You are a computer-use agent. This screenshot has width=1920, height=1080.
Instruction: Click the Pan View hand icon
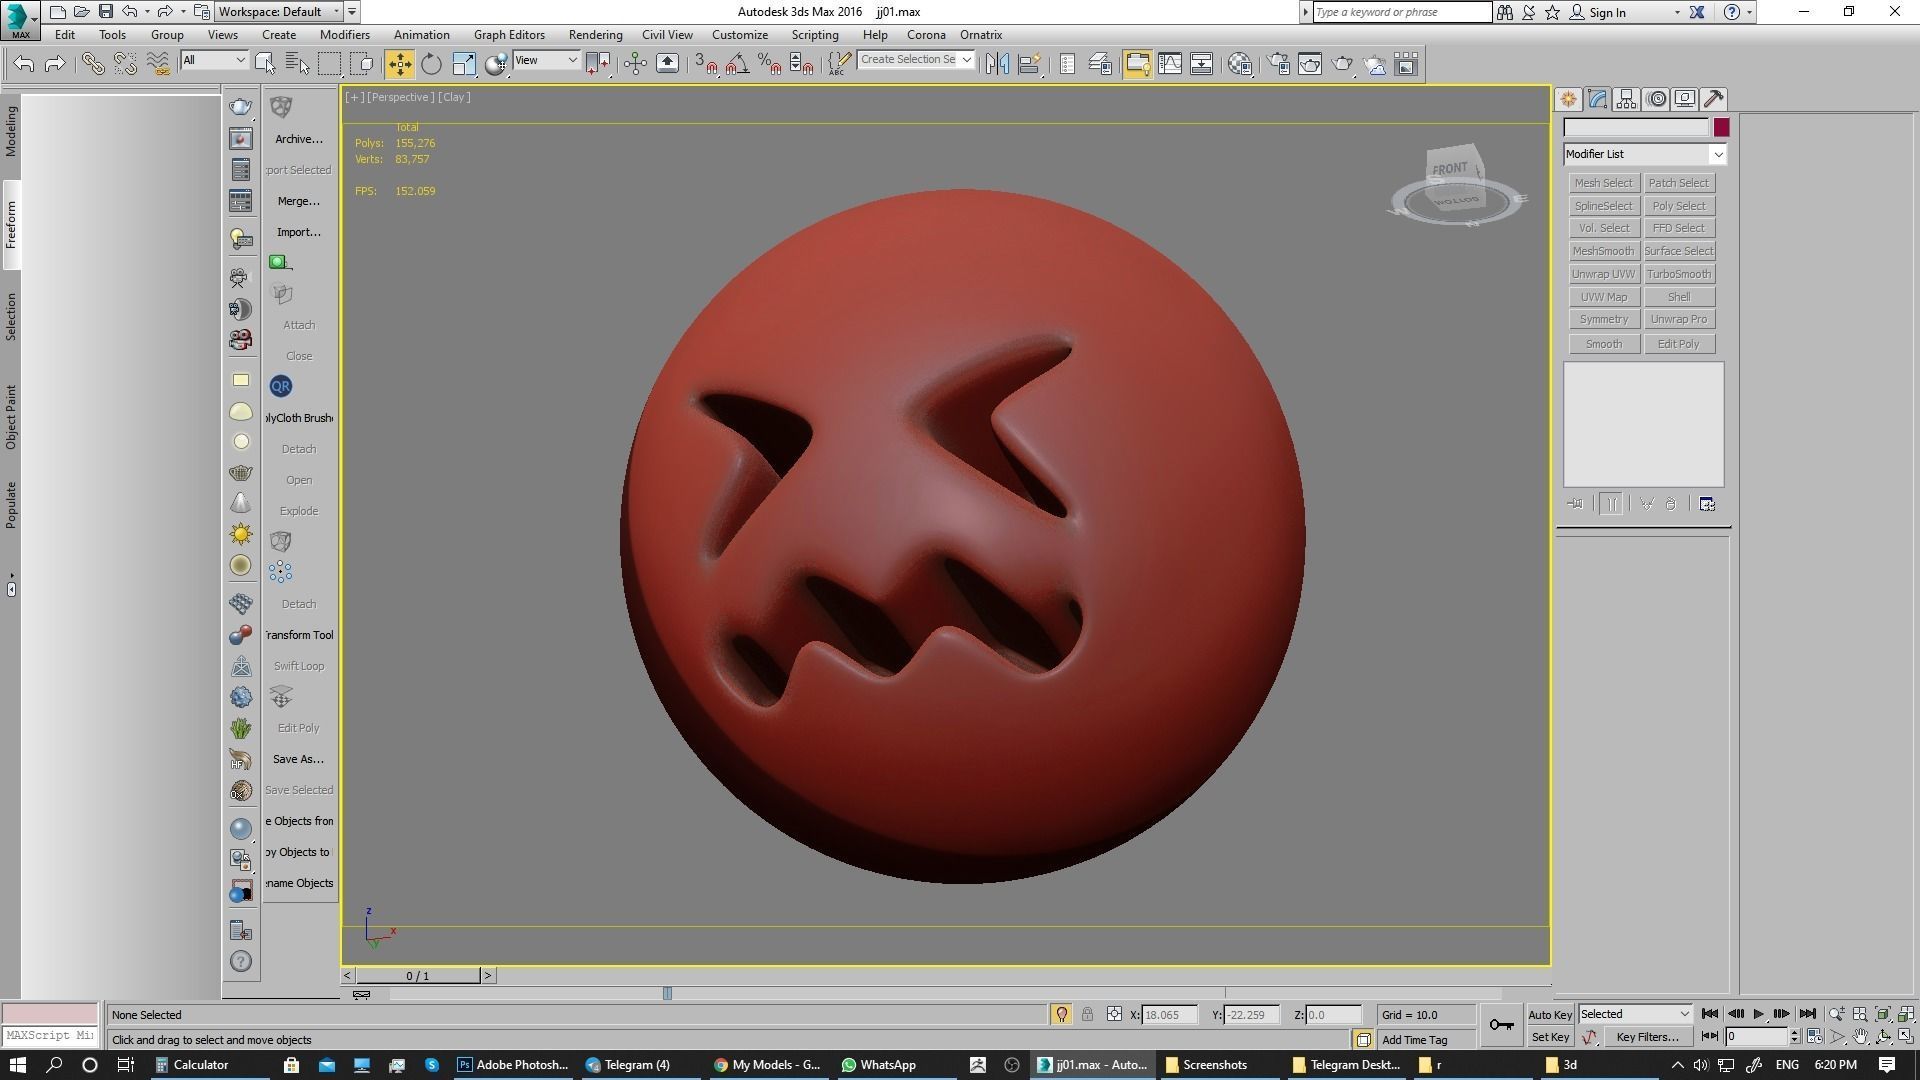pos(1860,1037)
